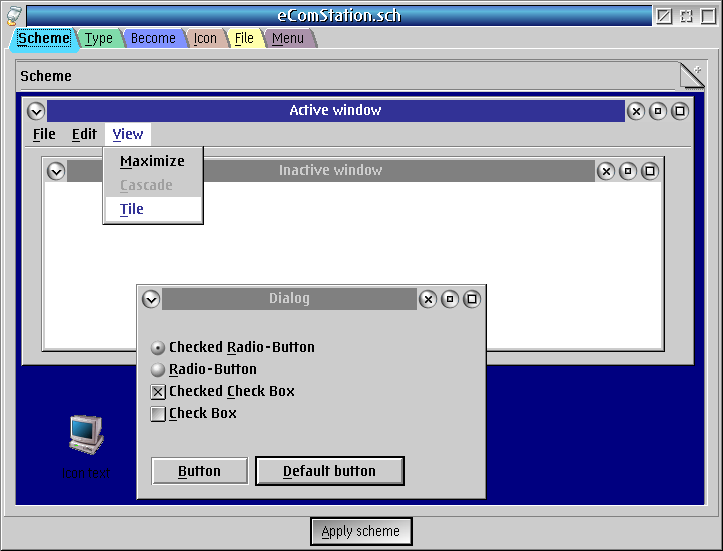Minimize the Dialog preview
Viewport: 723px width, 551px height.
click(450, 299)
